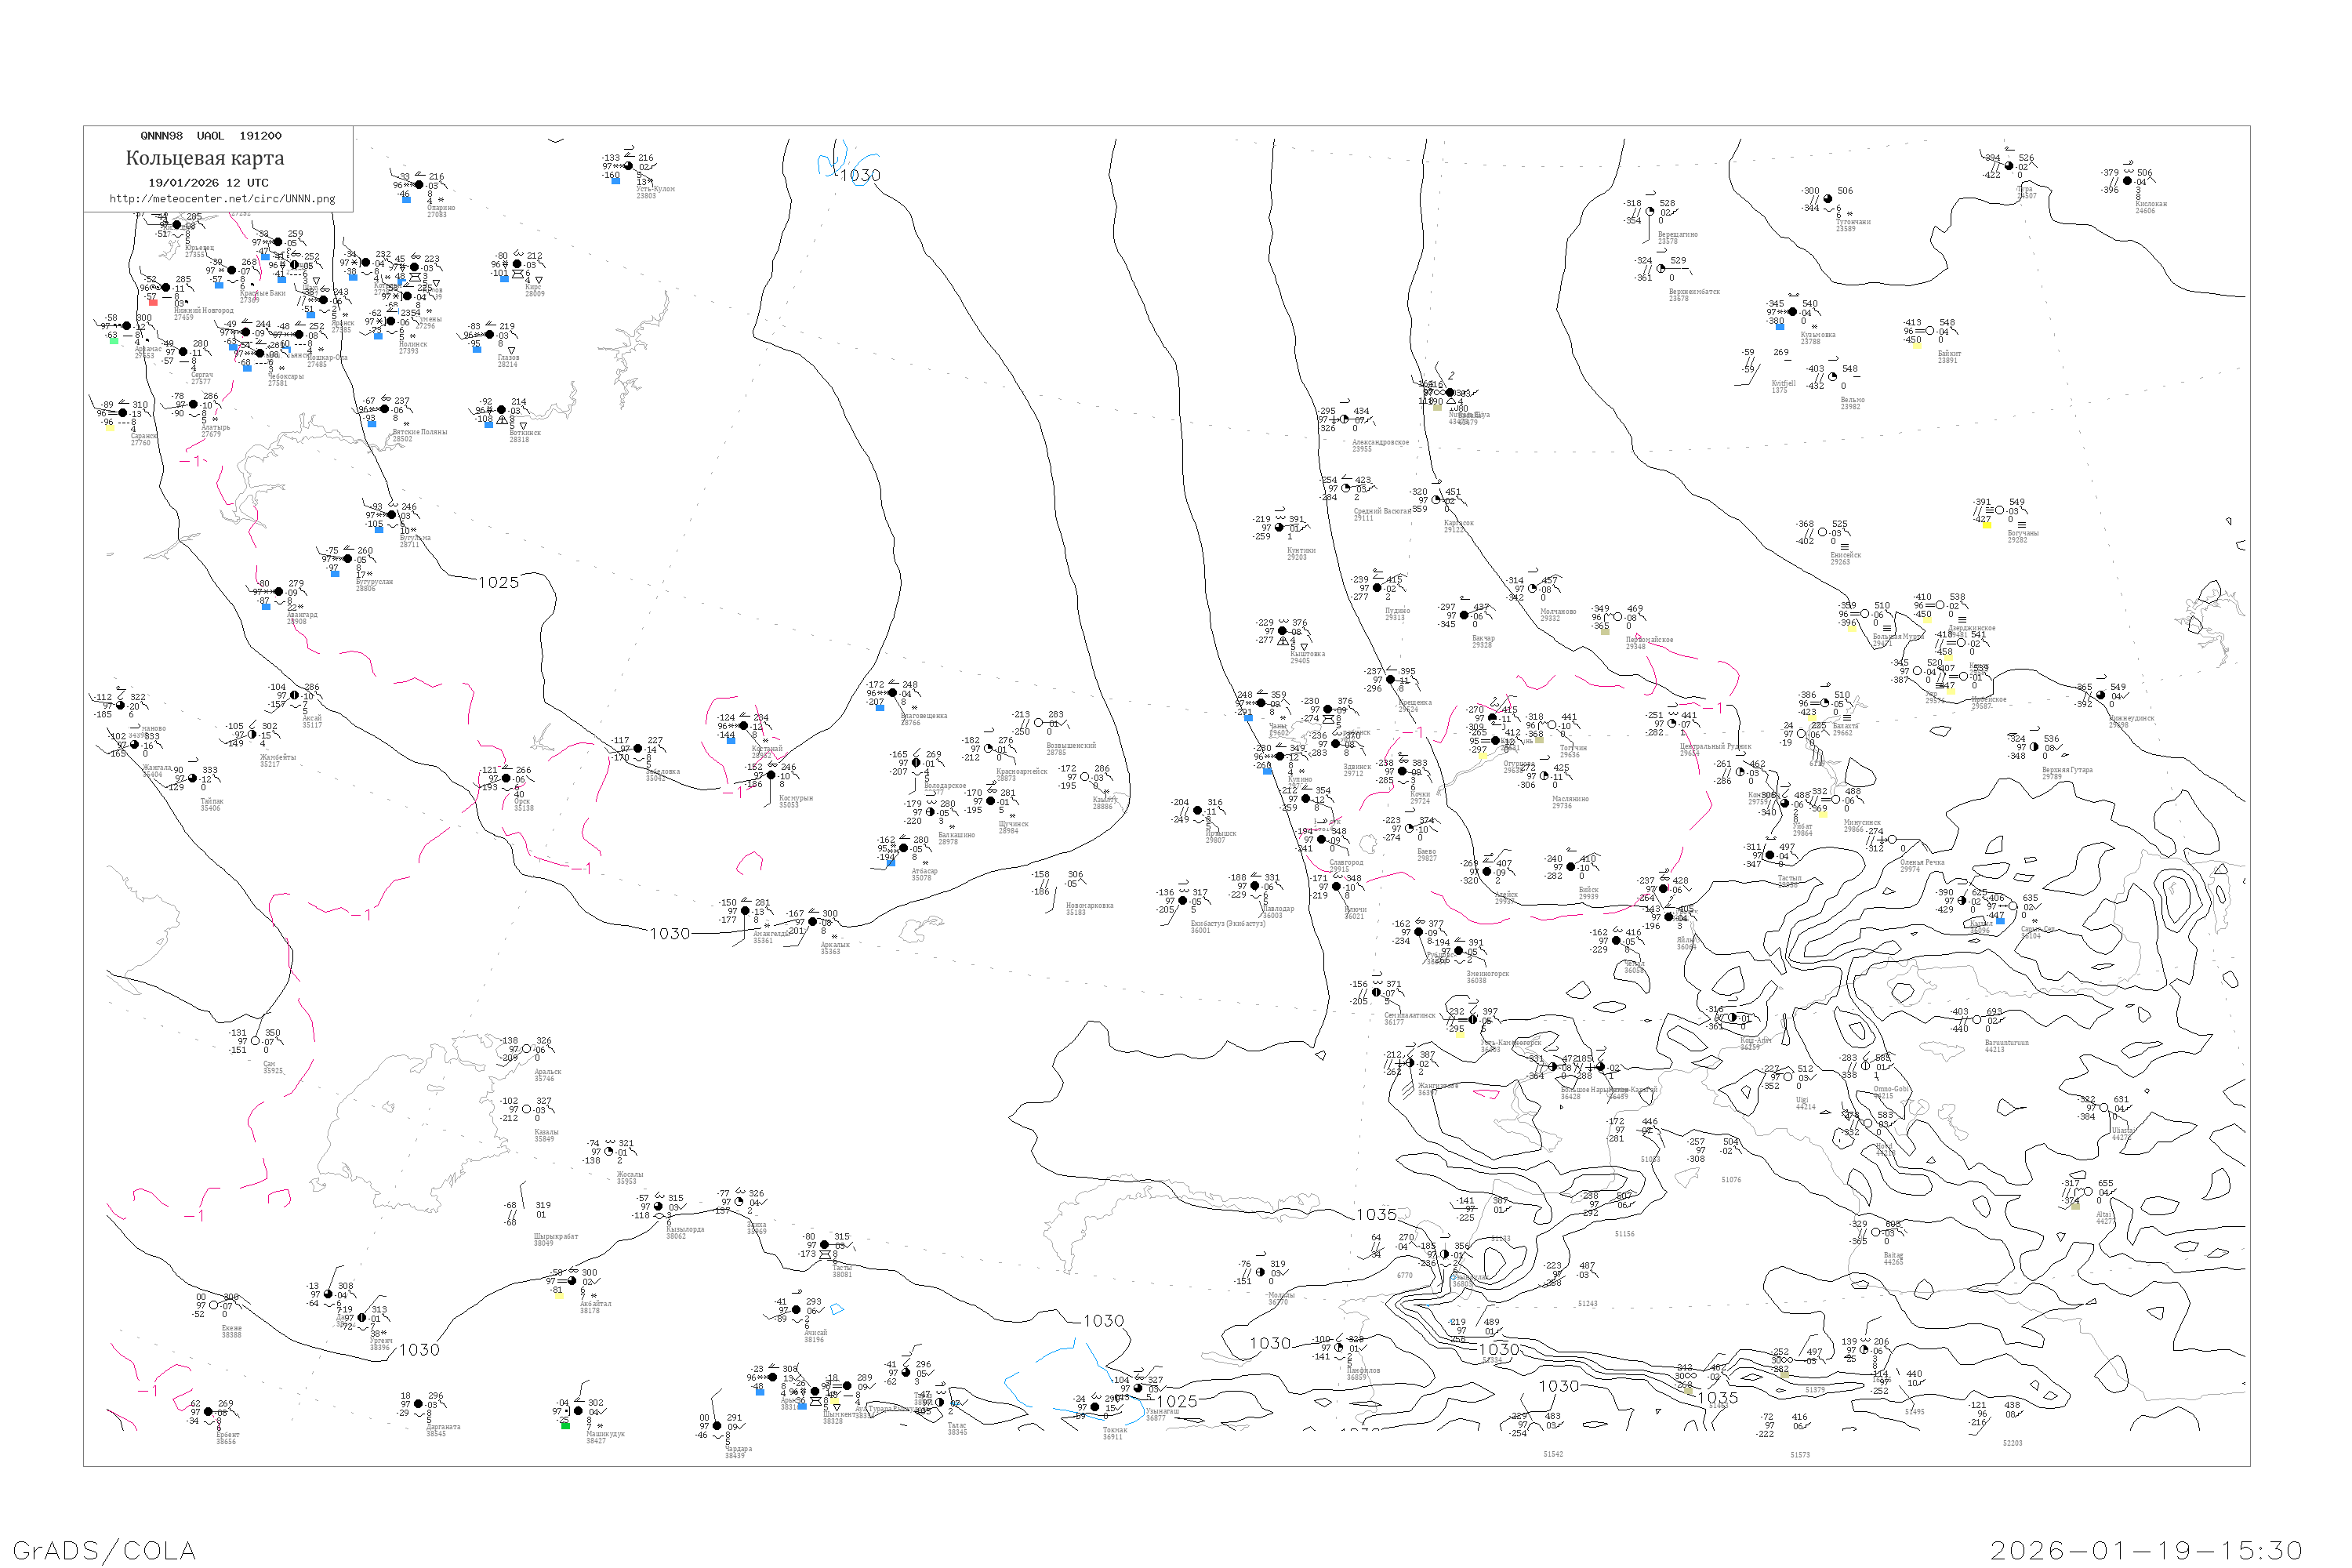The height and width of the screenshot is (1568, 2352).
Task: Click the Тогучин station open circle
Action: [1553, 726]
